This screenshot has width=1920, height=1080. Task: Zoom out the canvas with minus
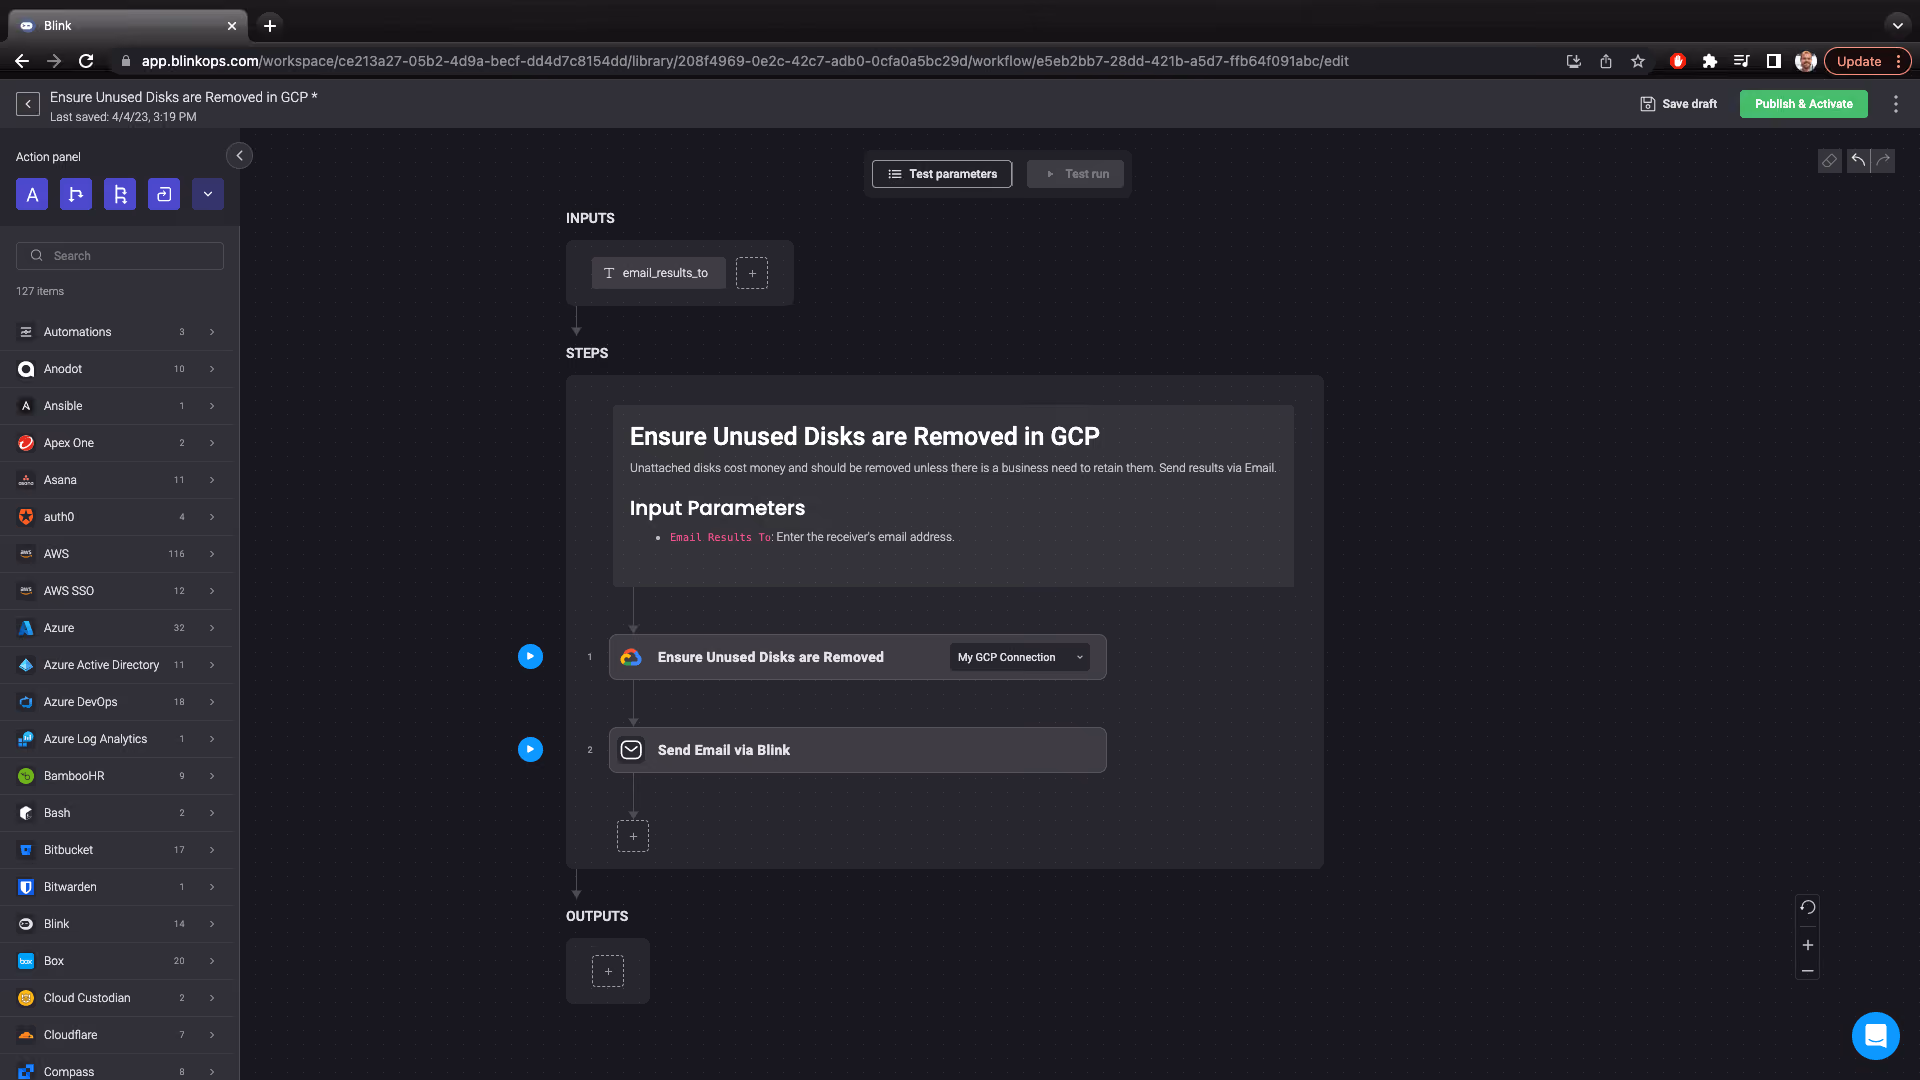1807,971
